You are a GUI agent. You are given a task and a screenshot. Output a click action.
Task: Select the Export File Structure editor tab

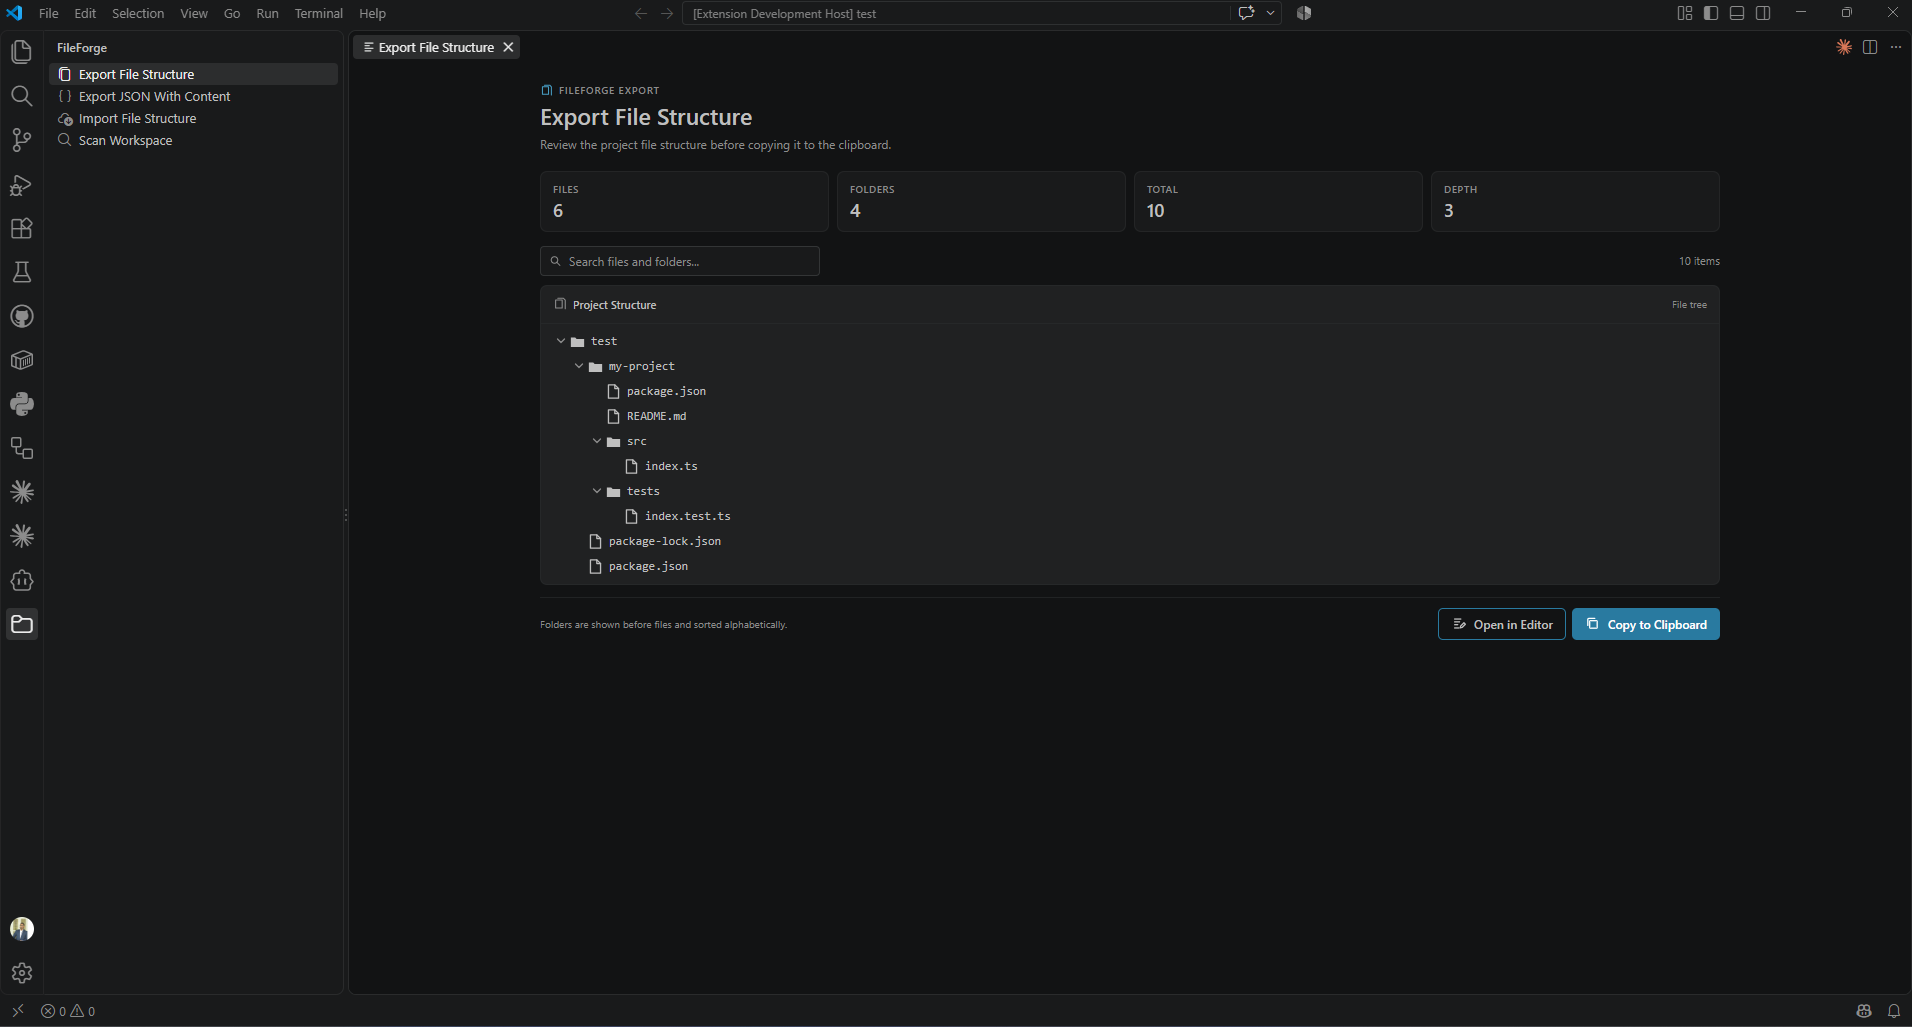pyautogui.click(x=436, y=47)
